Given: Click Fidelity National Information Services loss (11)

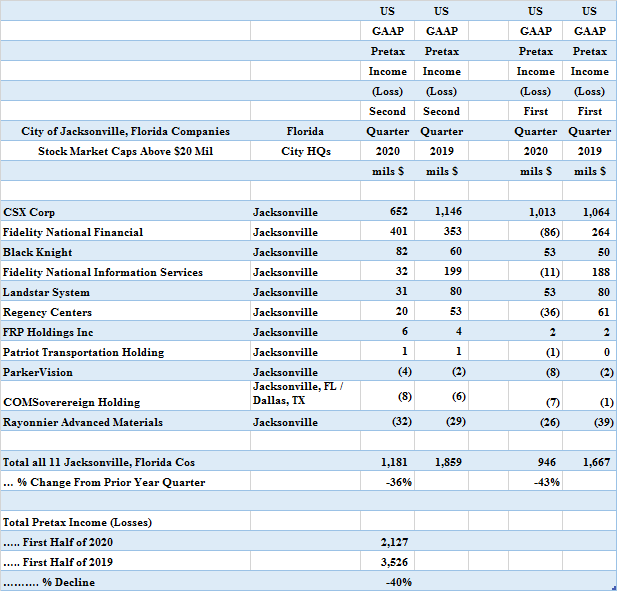Looking at the screenshot, I should [550, 272].
